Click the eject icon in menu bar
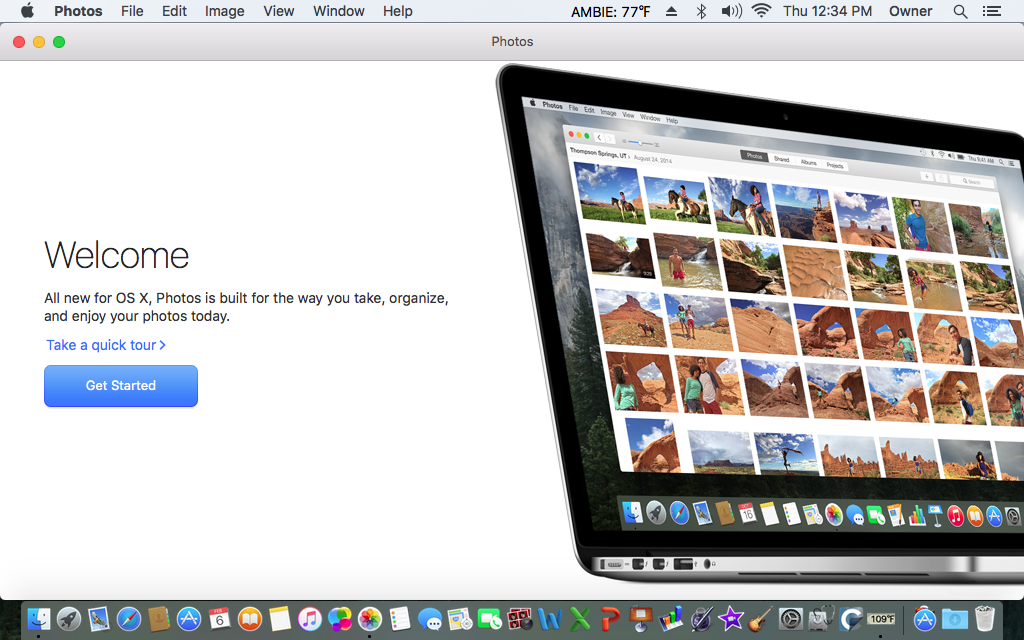The image size is (1024, 640). point(671,11)
